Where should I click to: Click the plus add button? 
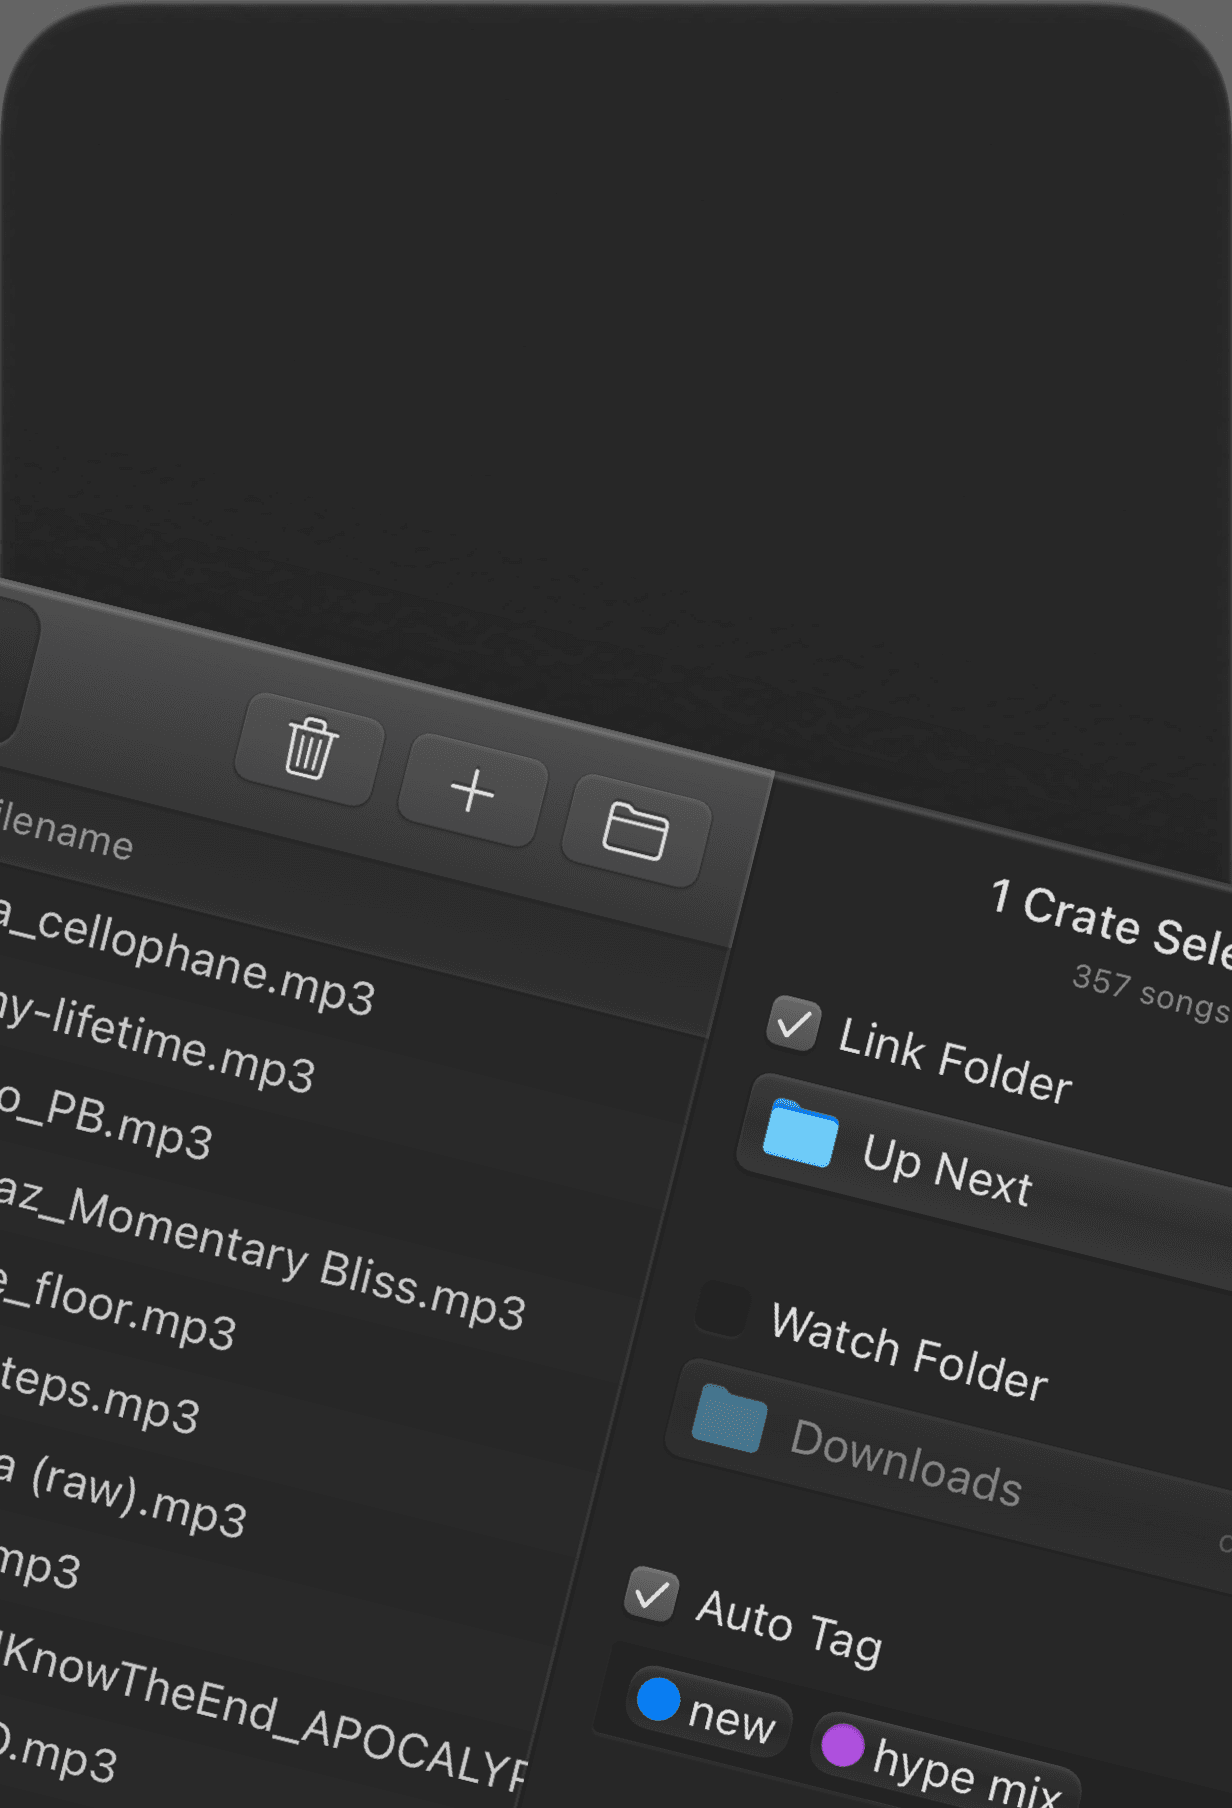pyautogui.click(x=472, y=791)
